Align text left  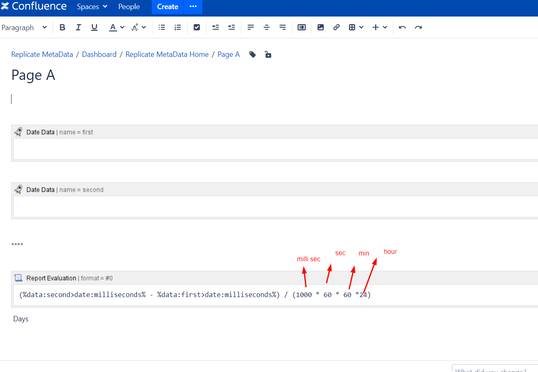point(250,27)
